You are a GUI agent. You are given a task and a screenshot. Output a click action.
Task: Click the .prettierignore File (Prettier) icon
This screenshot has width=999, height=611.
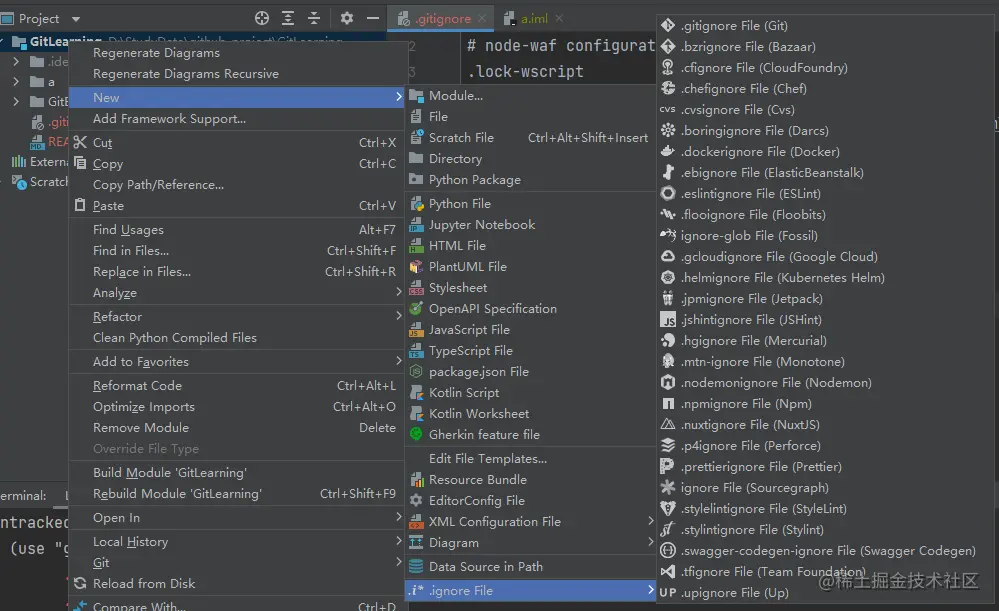click(668, 467)
